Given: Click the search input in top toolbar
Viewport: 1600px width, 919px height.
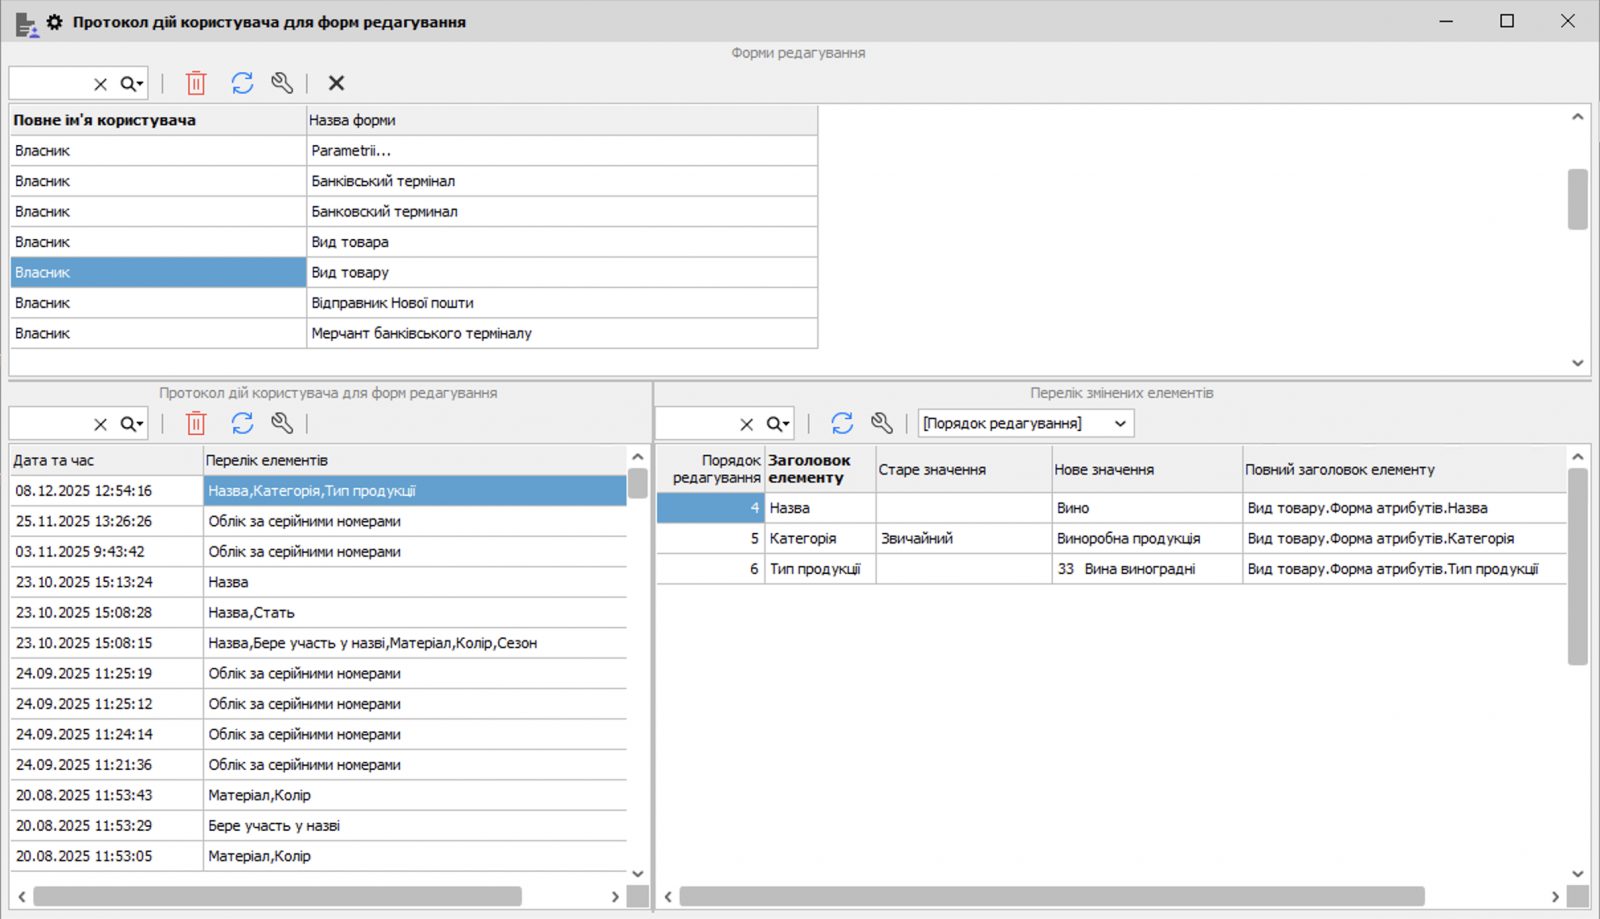Looking at the screenshot, I should 50,84.
